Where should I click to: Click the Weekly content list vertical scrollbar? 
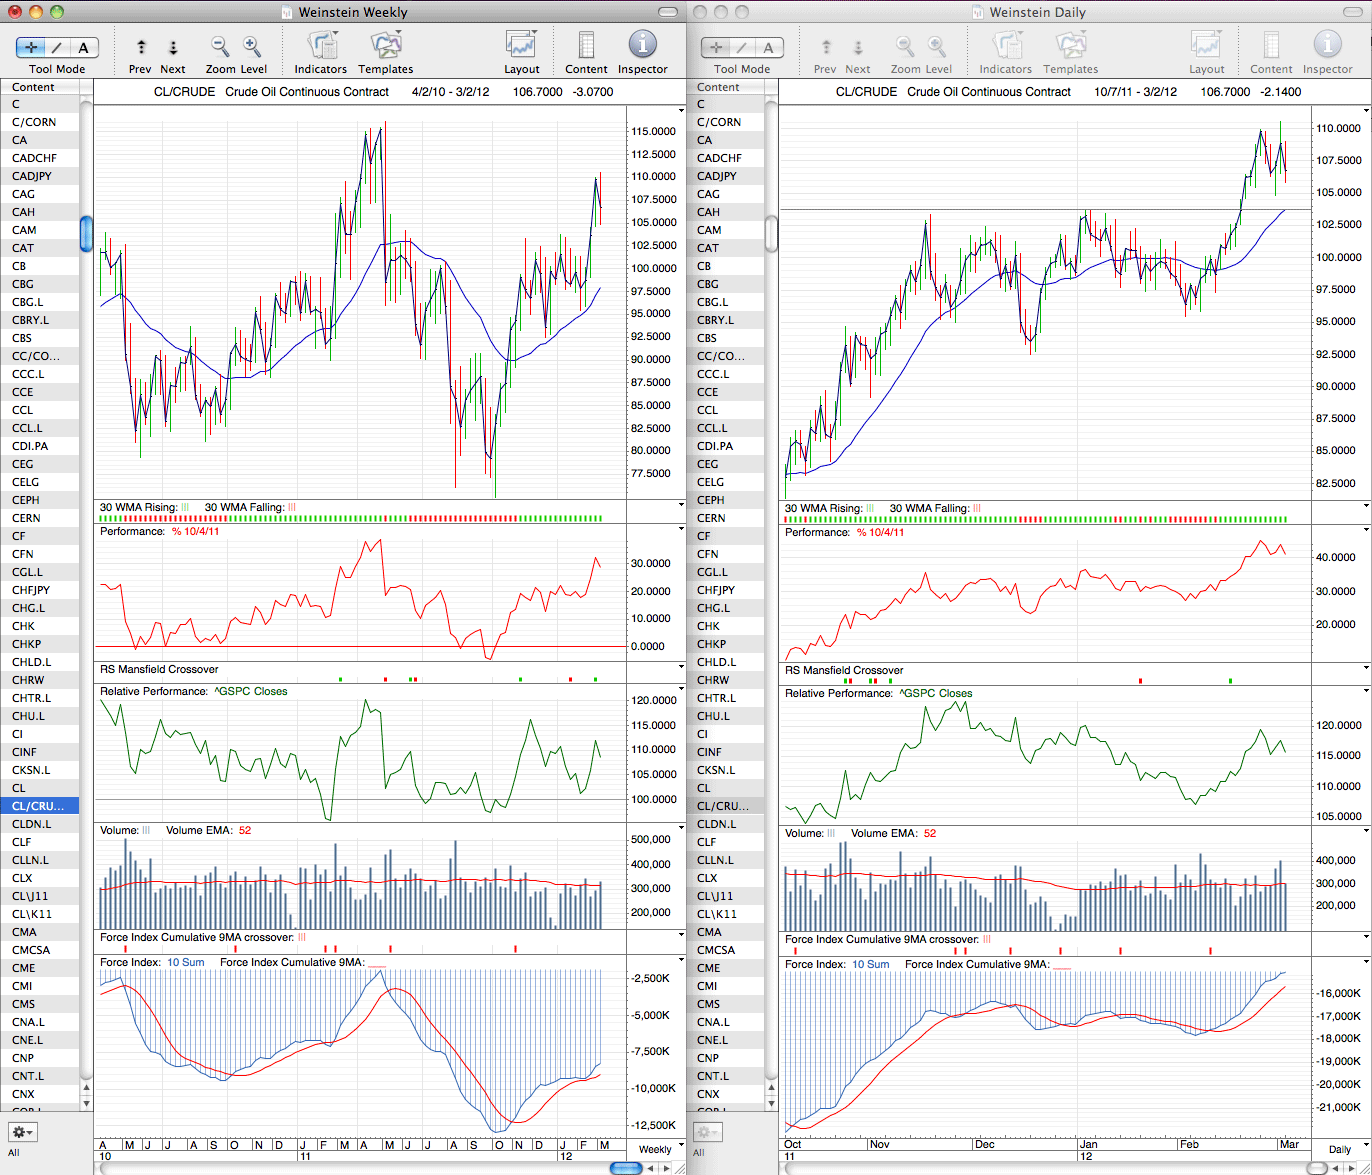[x=87, y=233]
